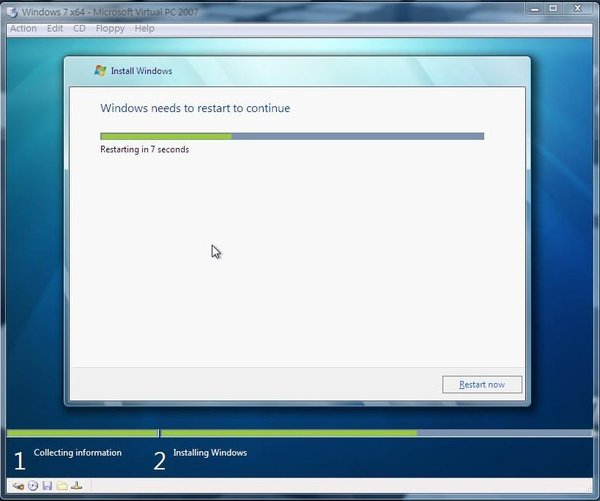Screen dimensions: 600x501
Task: Click the Virtual PC title bar icon
Action: (x=12, y=12)
